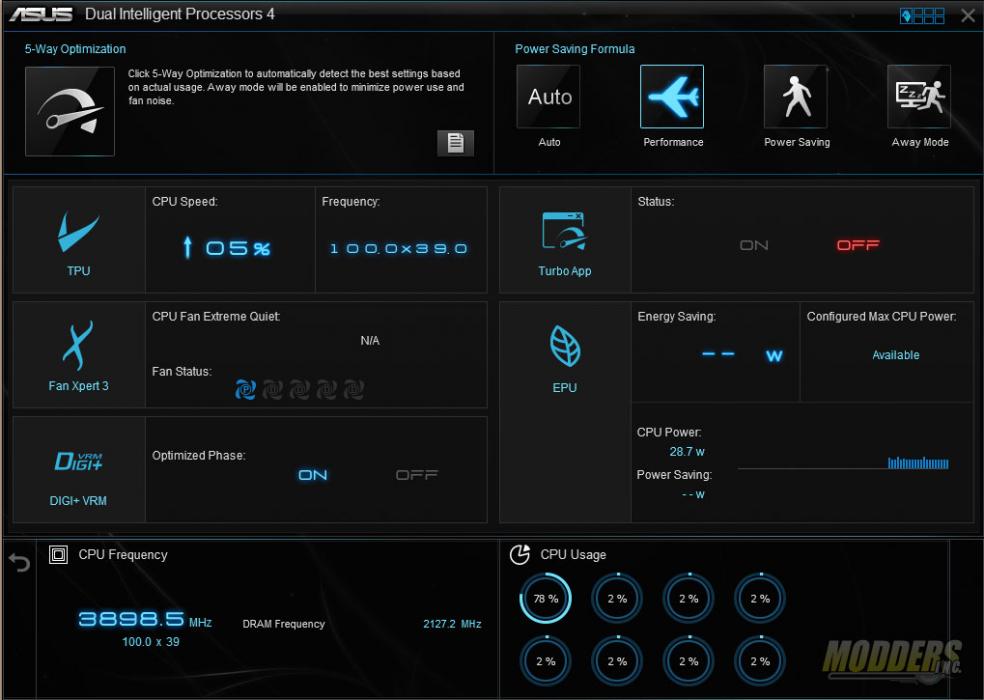Switch to the grid layout view in titlebar
Viewport: 984px width, 700px height.
(932, 15)
